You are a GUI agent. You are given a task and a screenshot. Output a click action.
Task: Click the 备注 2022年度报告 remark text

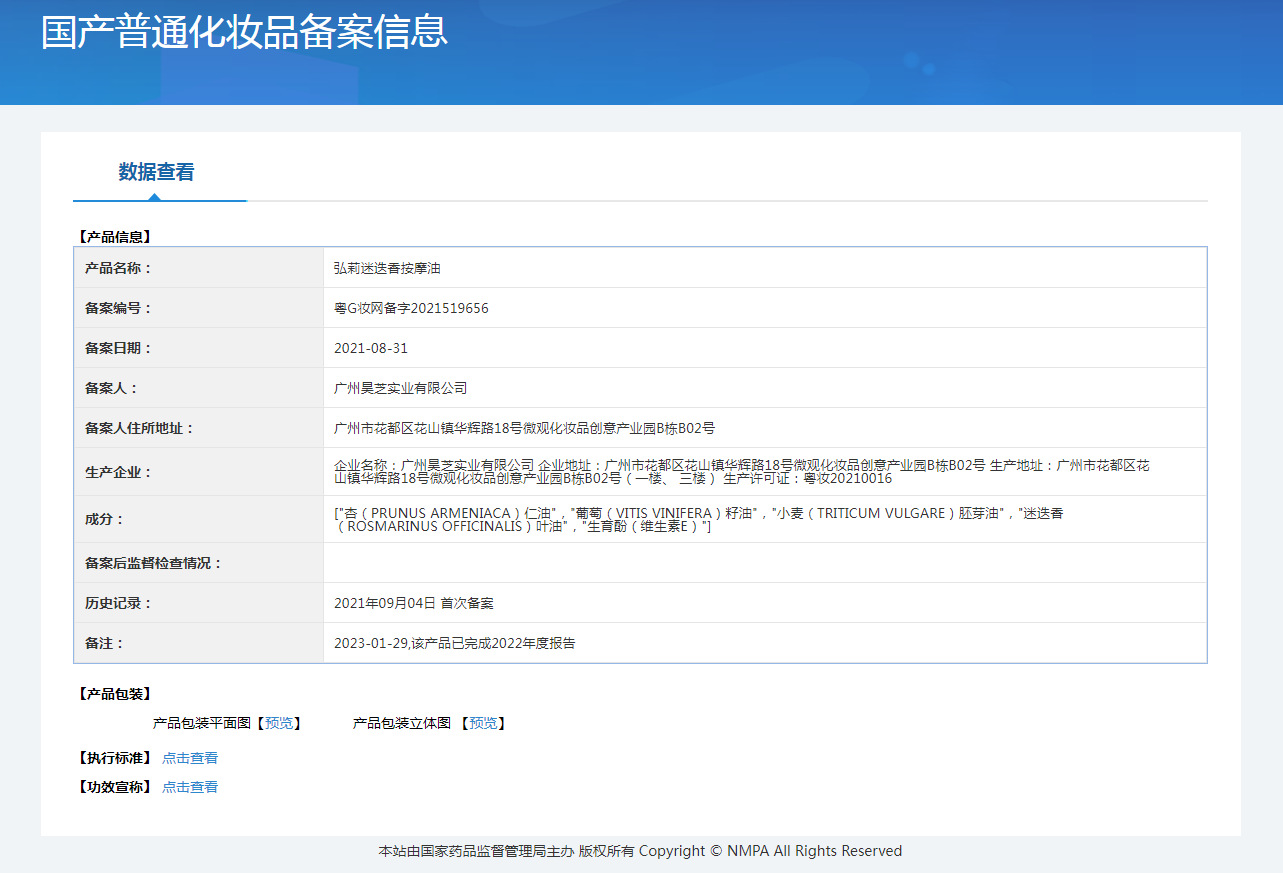coord(455,643)
